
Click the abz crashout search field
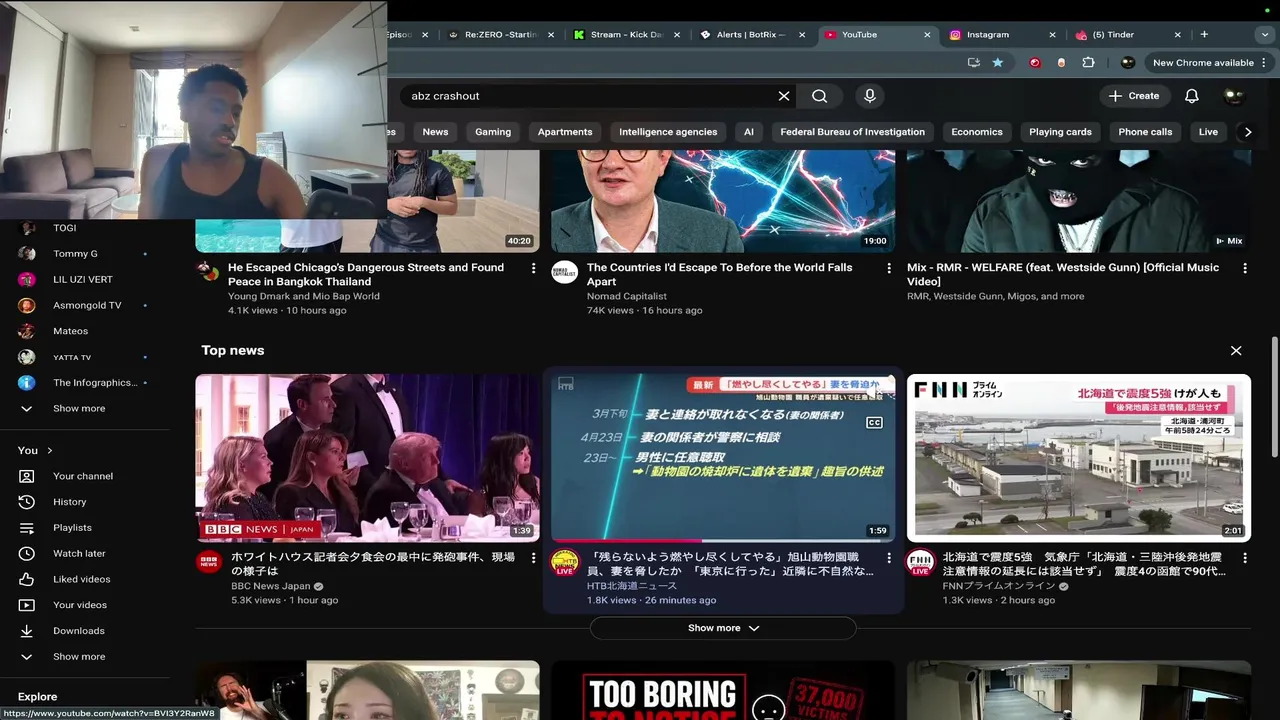pyautogui.click(x=590, y=96)
